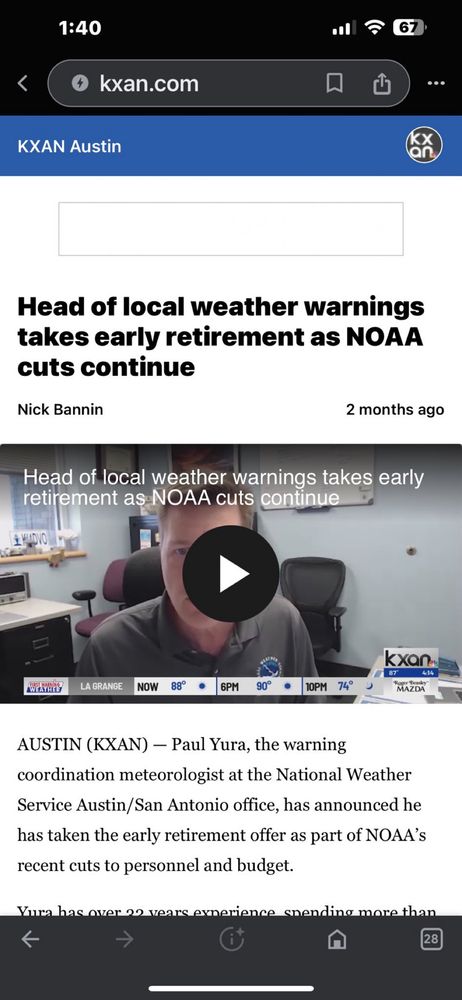Screen dimensions: 462x1000
Task: Tap the 2 months ago timestamp
Action: 395,409
